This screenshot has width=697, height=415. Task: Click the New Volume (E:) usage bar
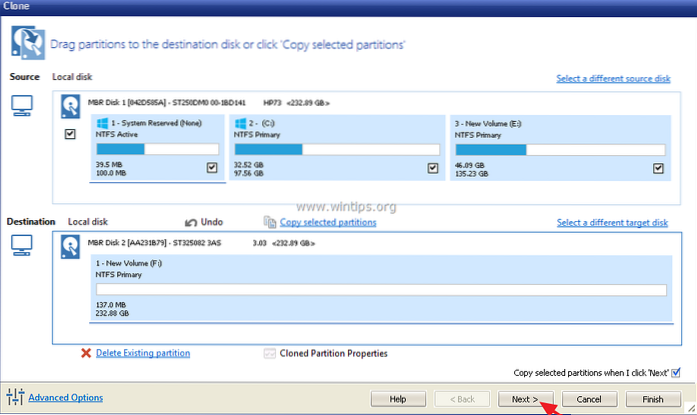[560, 150]
